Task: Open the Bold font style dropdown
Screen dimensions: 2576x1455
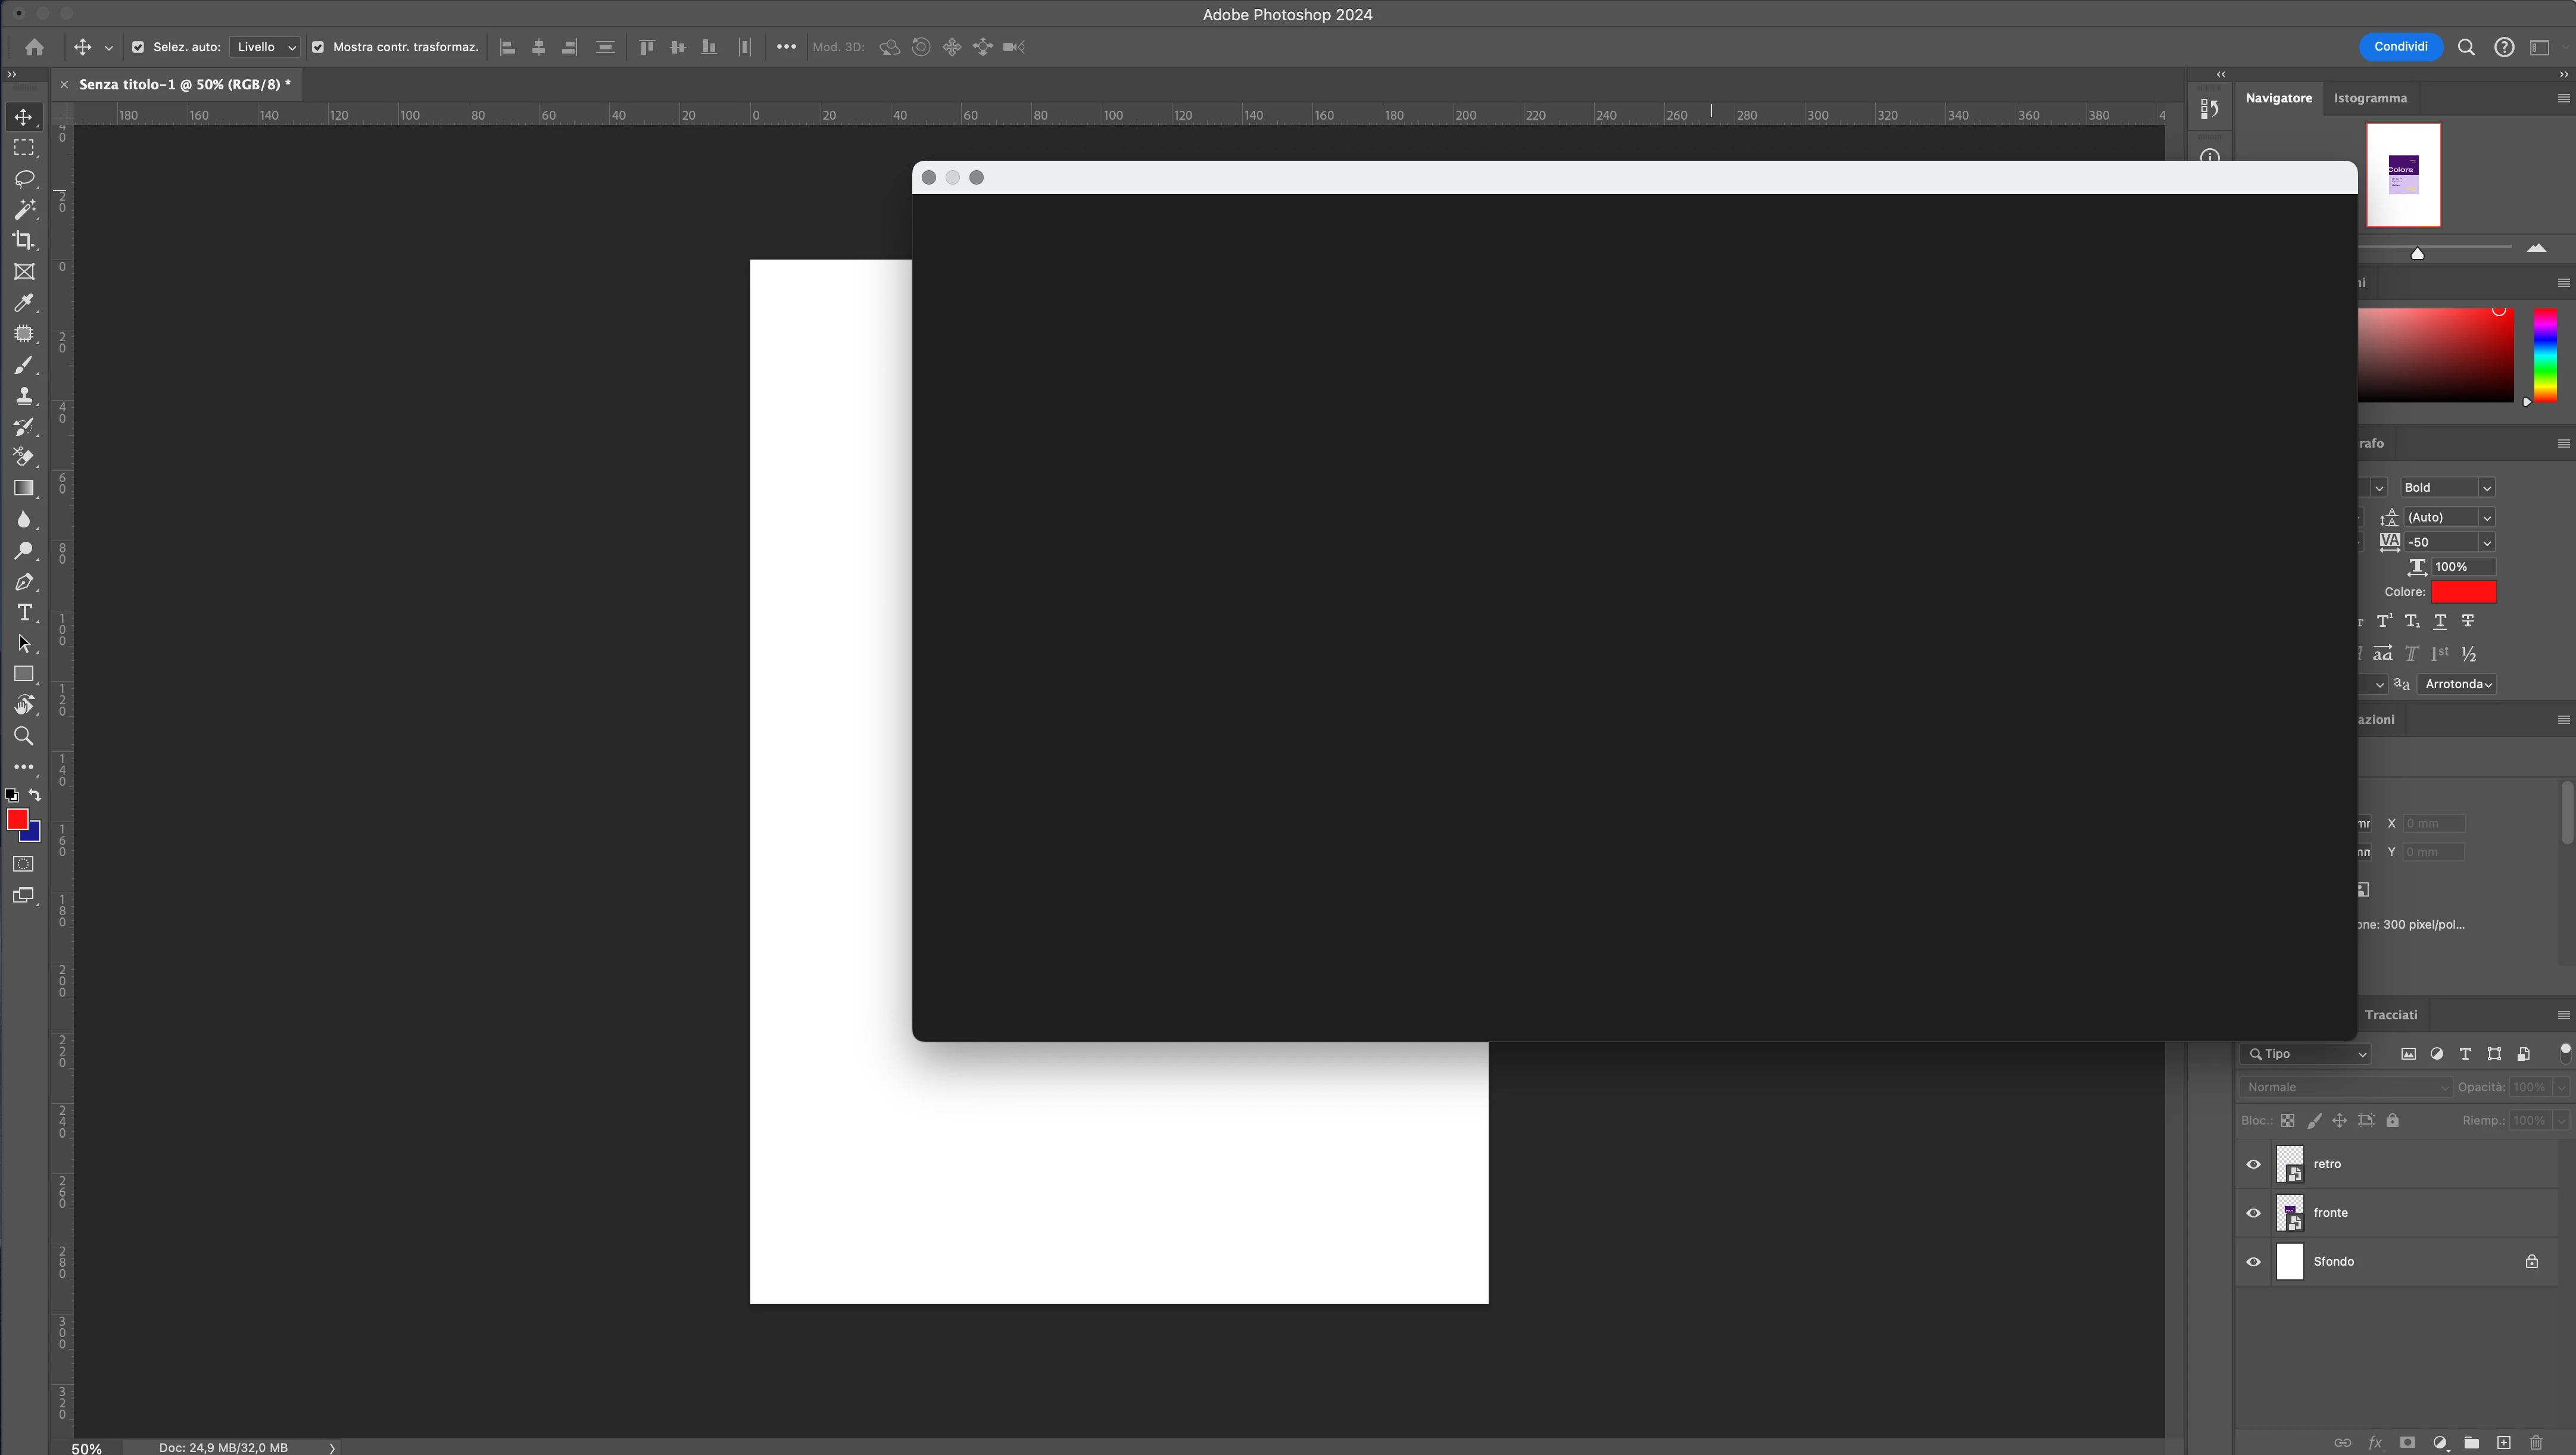Action: pos(2447,487)
